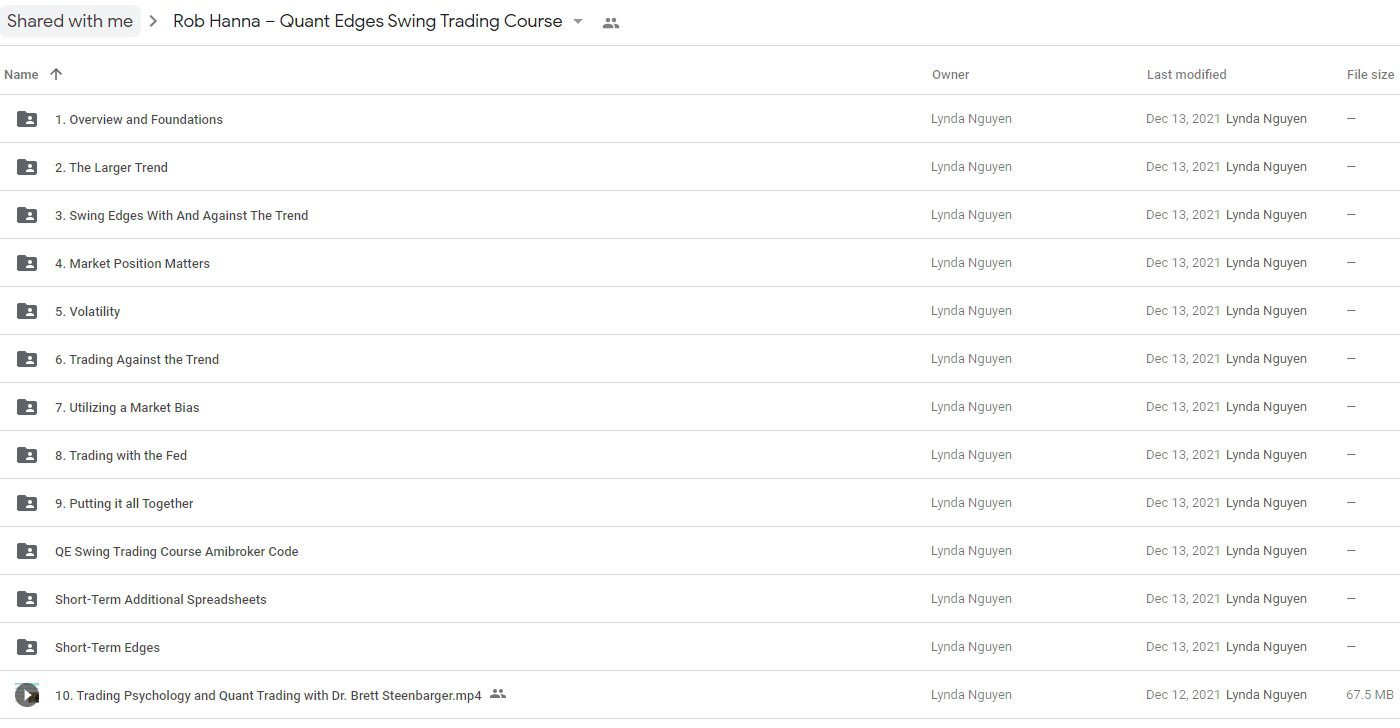The height and width of the screenshot is (728, 1400).
Task: Select the 5. Volatility folder name
Action: [x=87, y=311]
